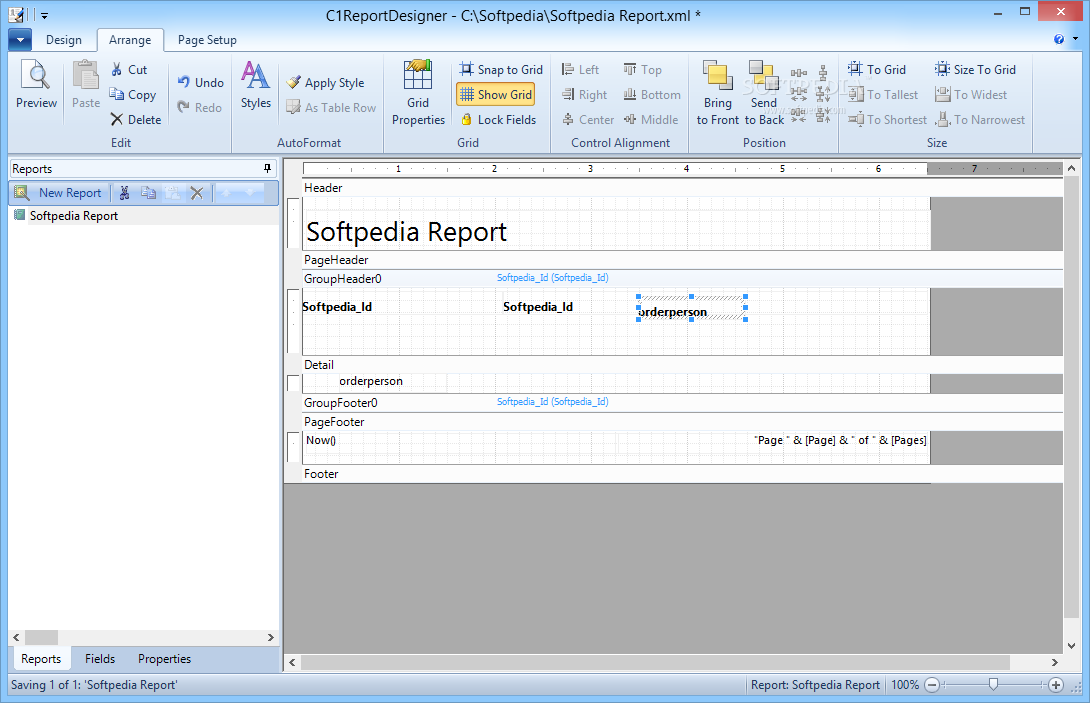
Task: Align controls to Center
Action: [587, 120]
